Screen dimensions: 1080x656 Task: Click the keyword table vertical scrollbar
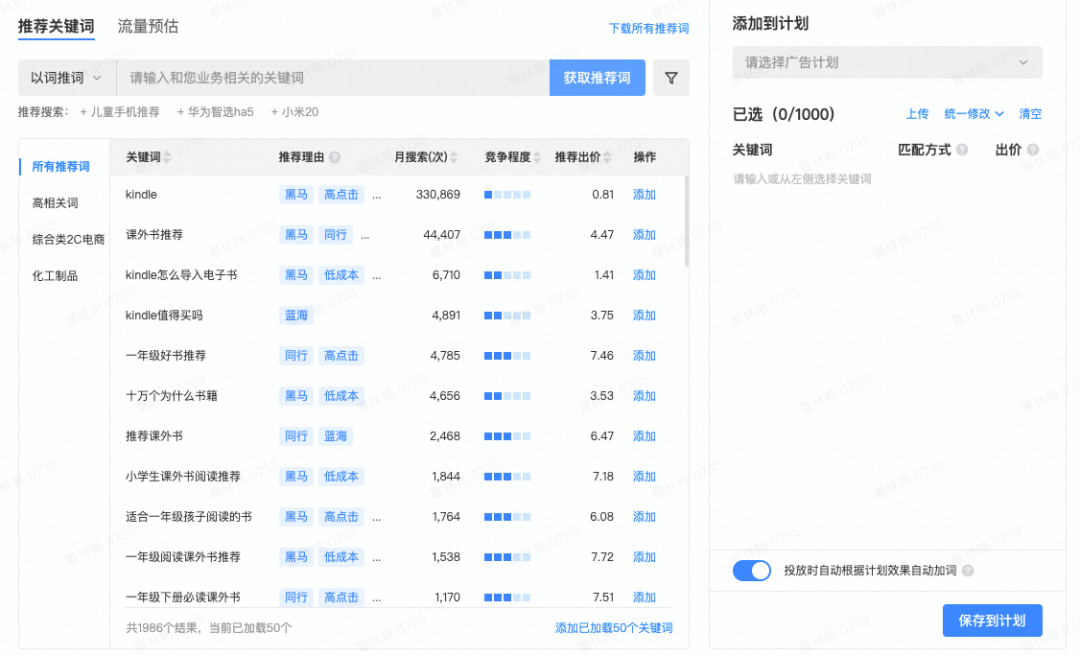[x=686, y=220]
